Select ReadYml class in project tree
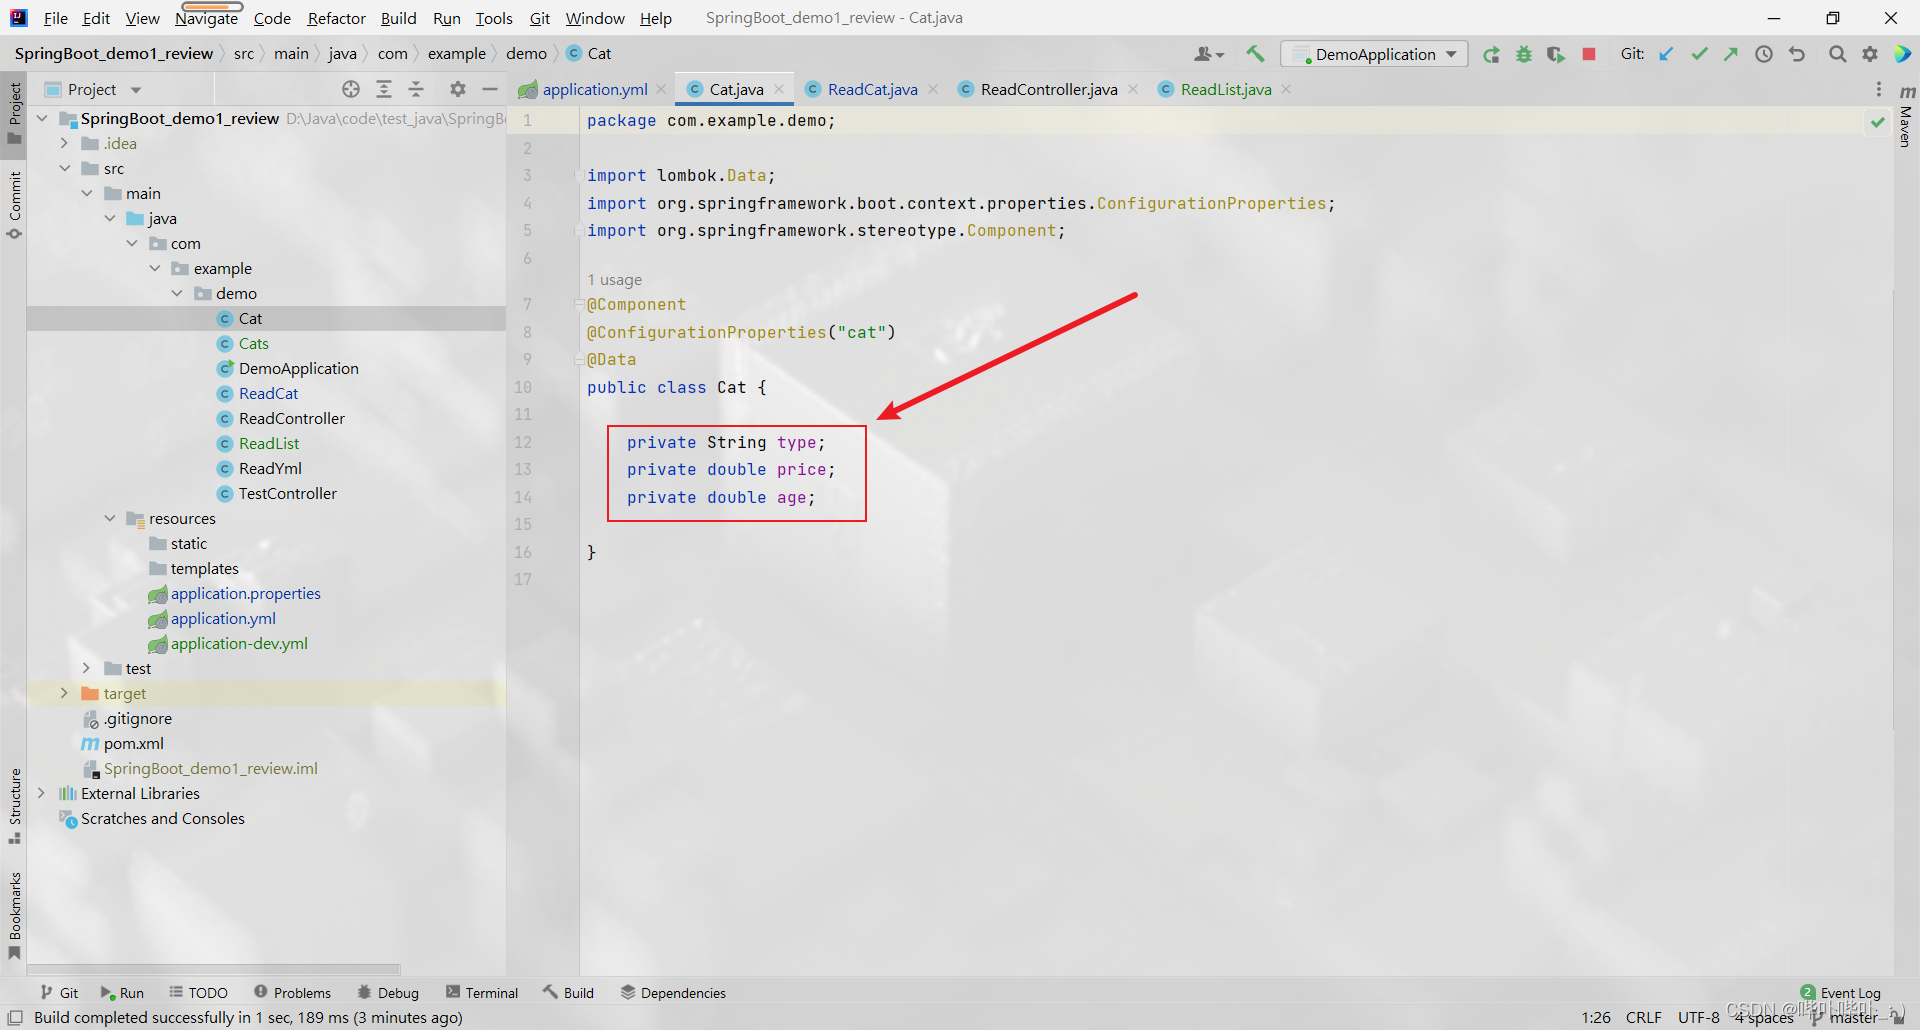The image size is (1920, 1030). (x=270, y=468)
